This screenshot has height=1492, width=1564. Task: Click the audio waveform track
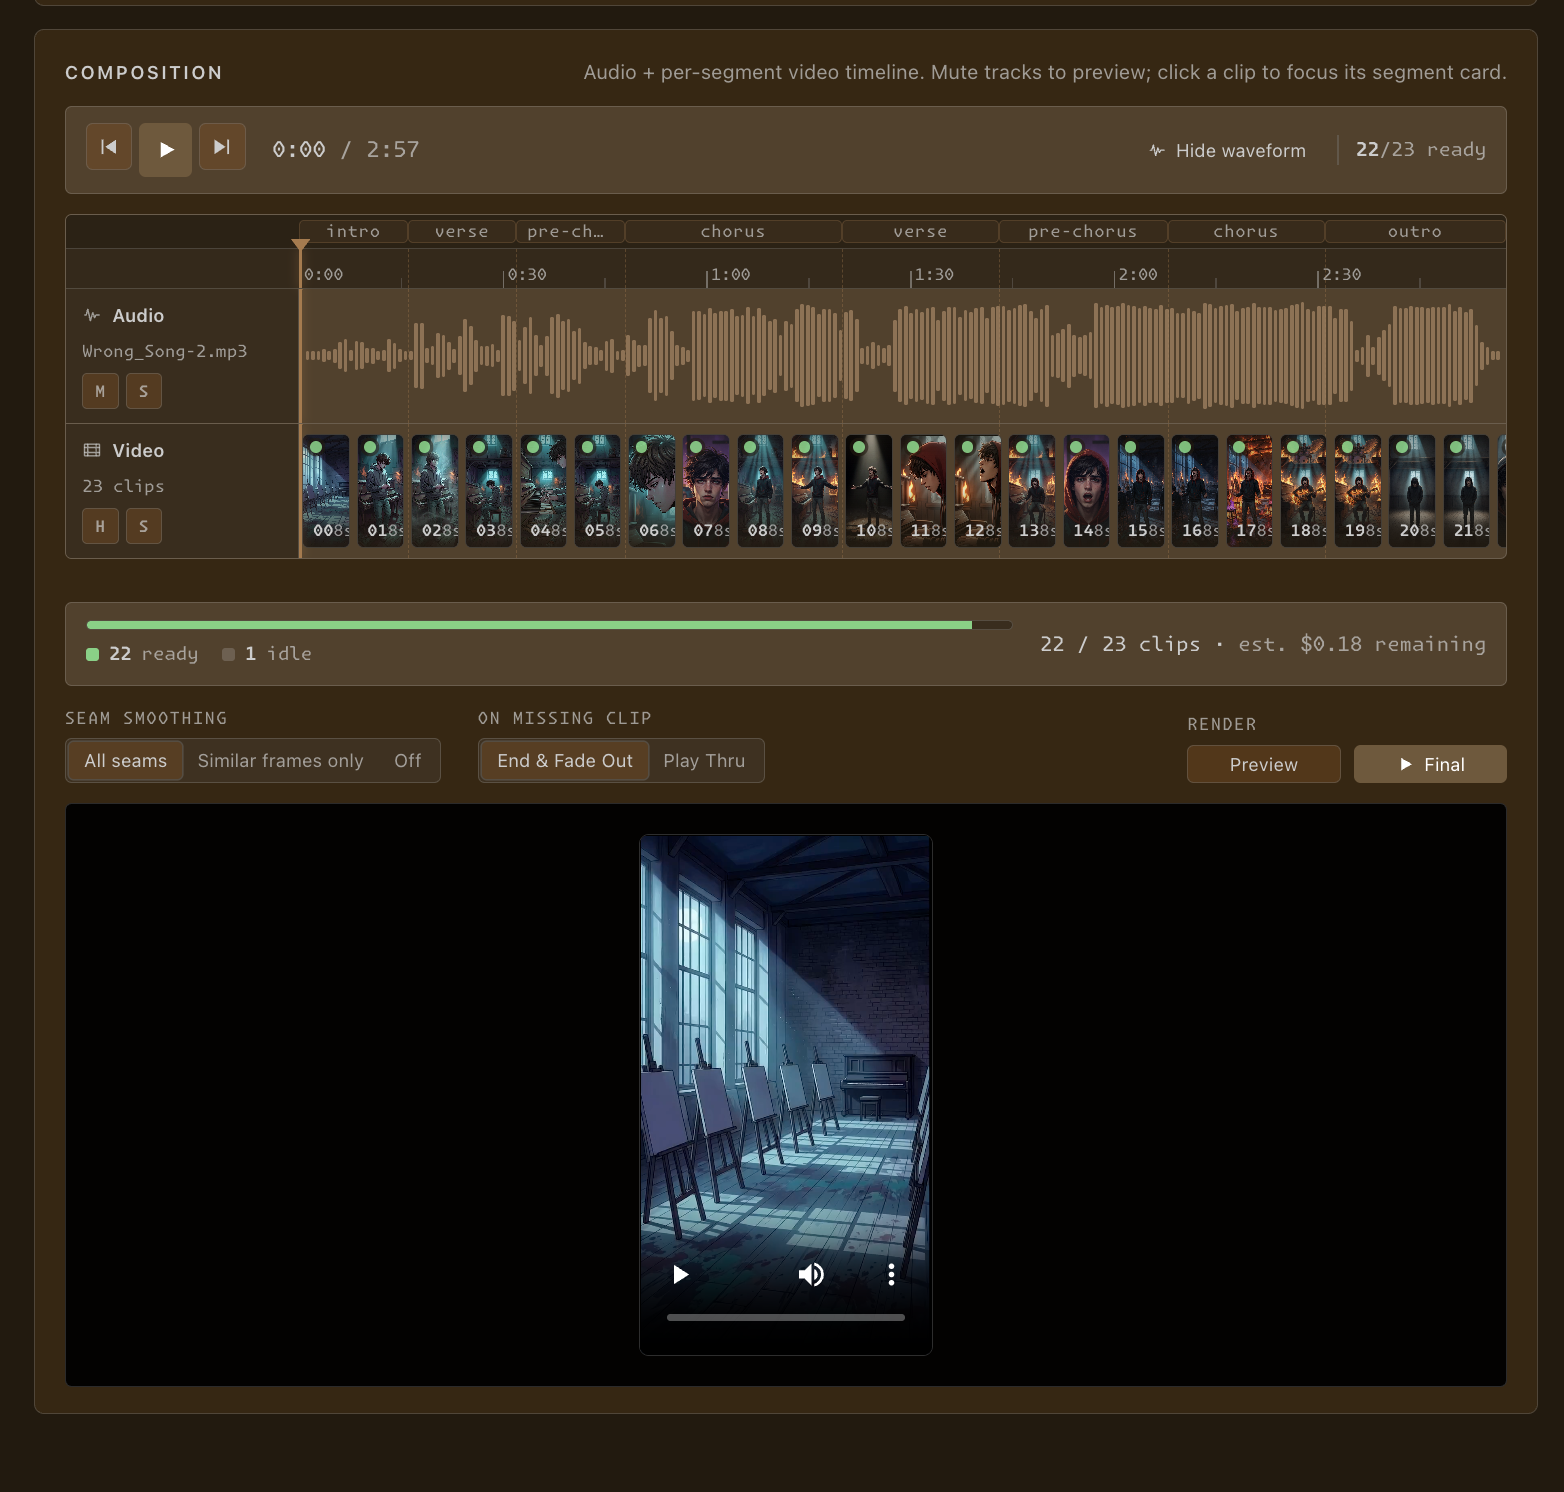(x=903, y=356)
